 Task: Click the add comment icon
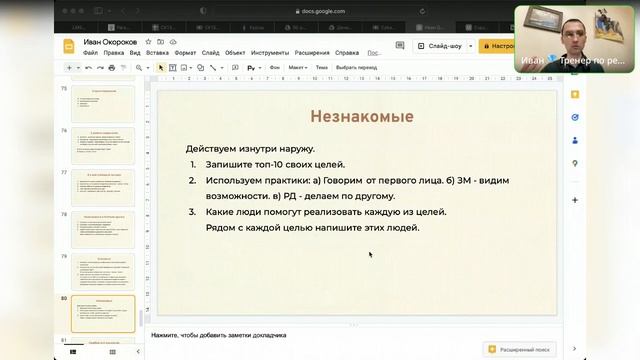point(235,68)
